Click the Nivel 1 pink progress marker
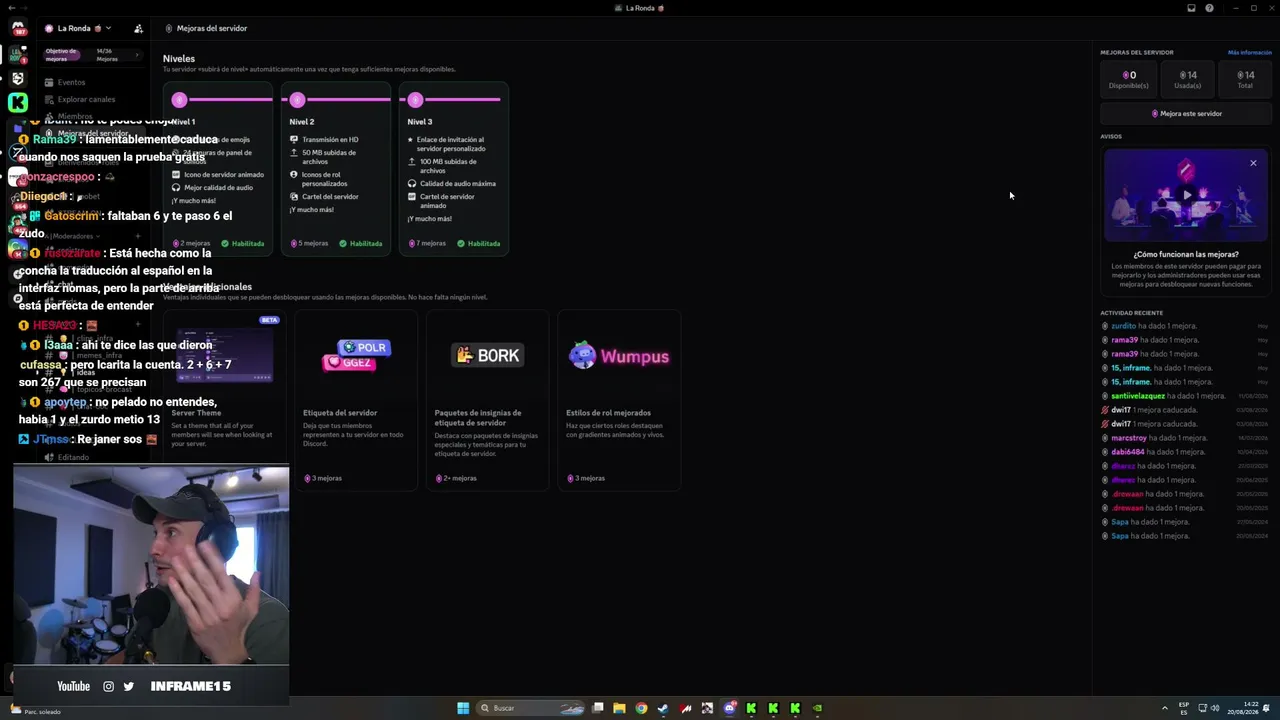 (x=179, y=99)
